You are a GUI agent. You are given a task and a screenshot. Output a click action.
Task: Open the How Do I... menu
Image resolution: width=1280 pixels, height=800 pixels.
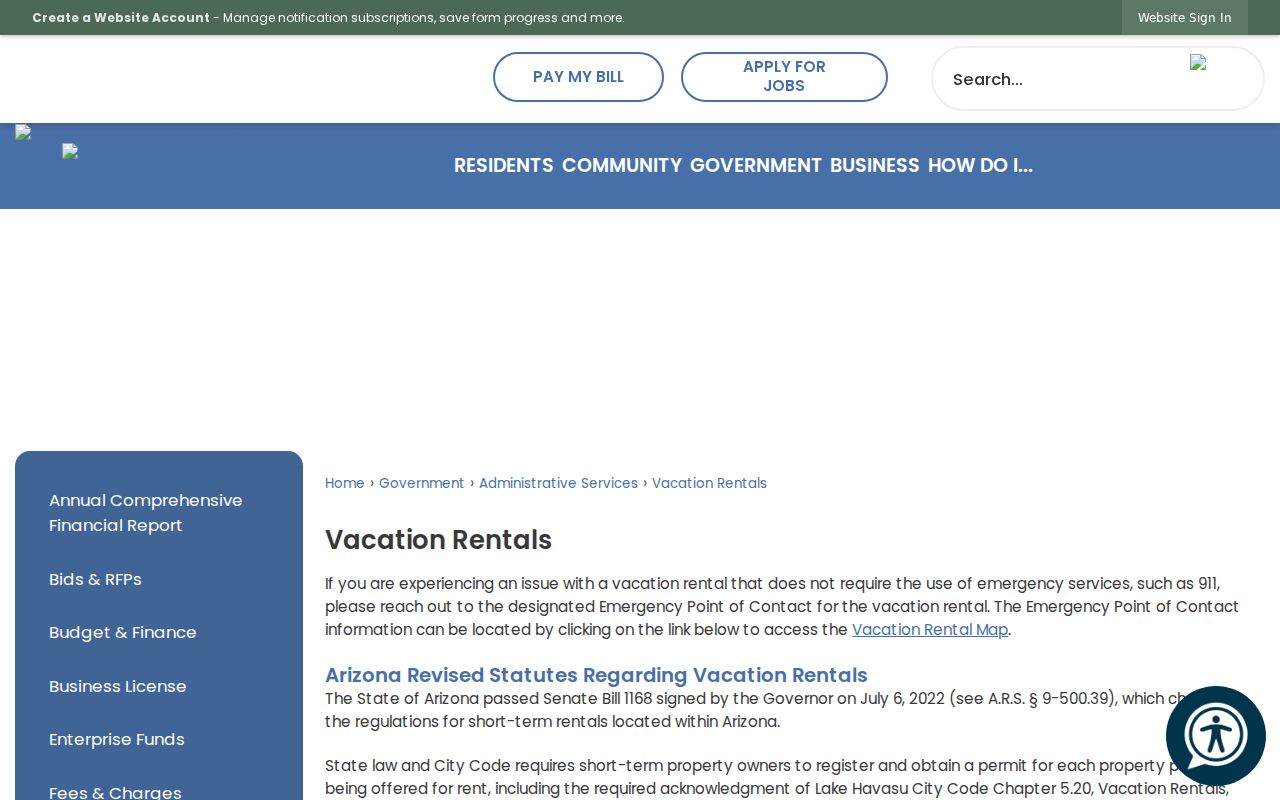(x=980, y=166)
